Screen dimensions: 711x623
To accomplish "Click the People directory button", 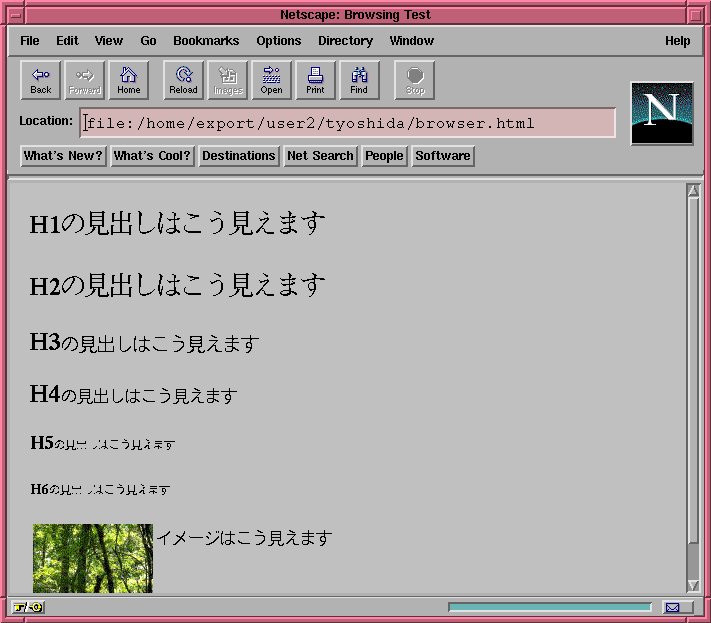I will coord(385,156).
